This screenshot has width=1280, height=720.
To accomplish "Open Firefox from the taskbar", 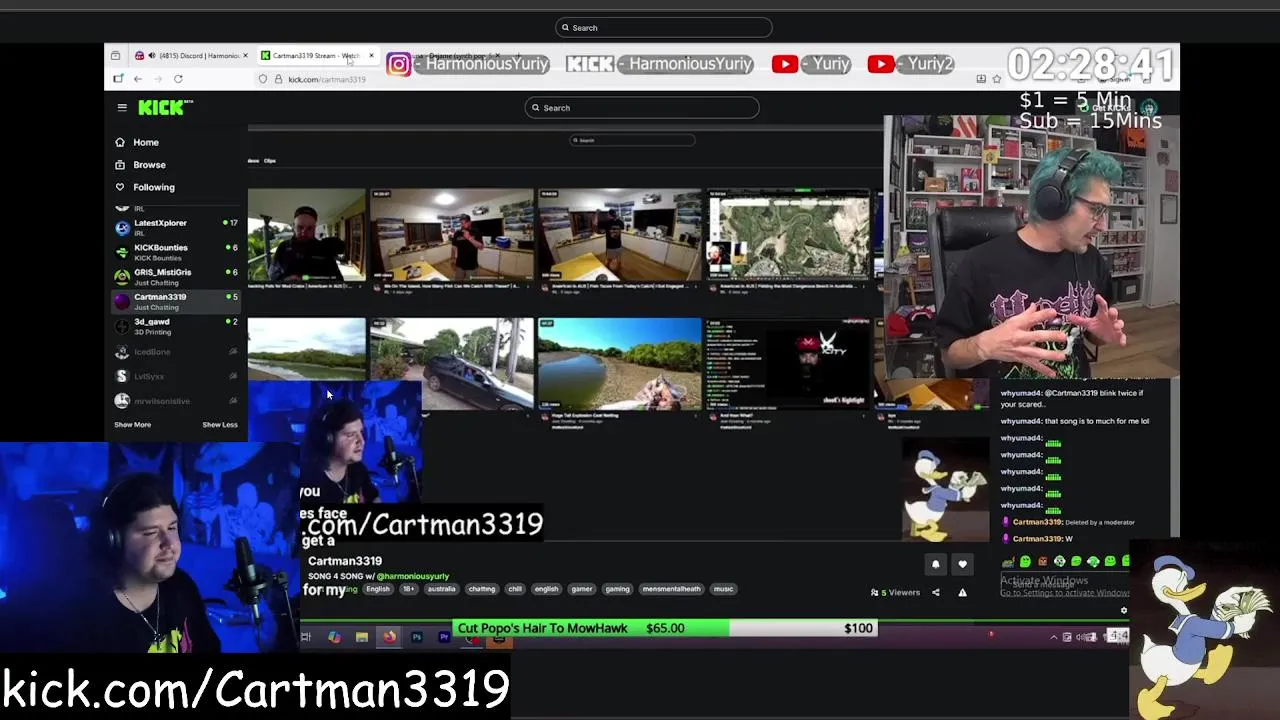I will coord(389,637).
